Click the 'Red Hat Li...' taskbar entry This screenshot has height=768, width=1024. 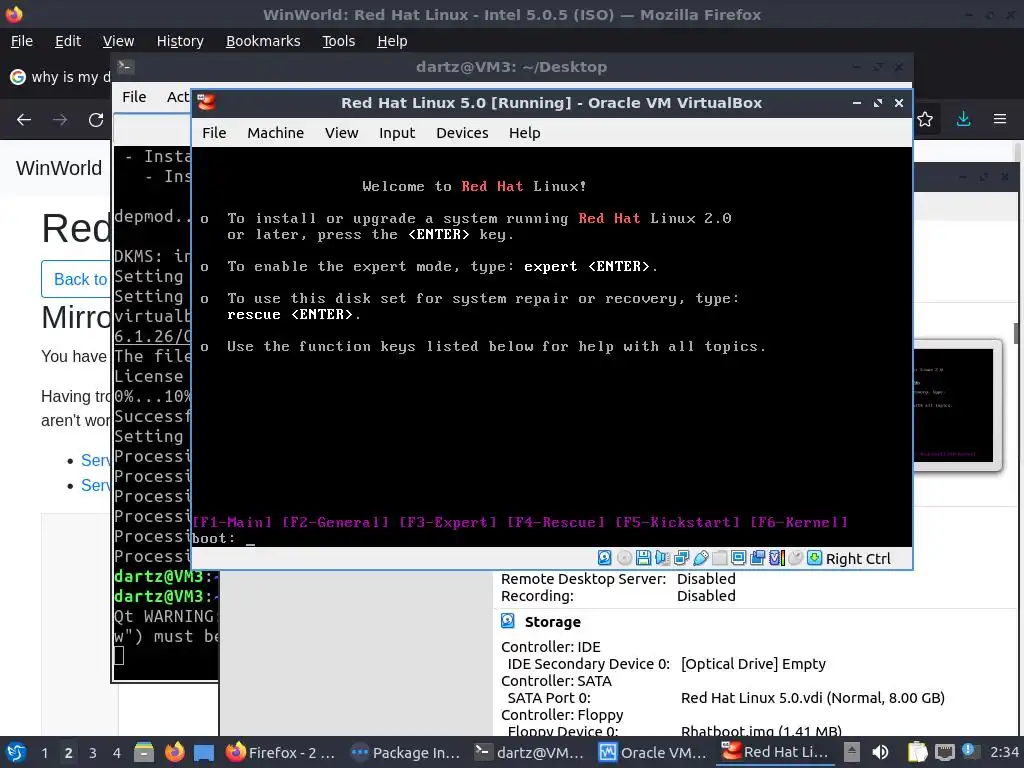tap(776, 752)
